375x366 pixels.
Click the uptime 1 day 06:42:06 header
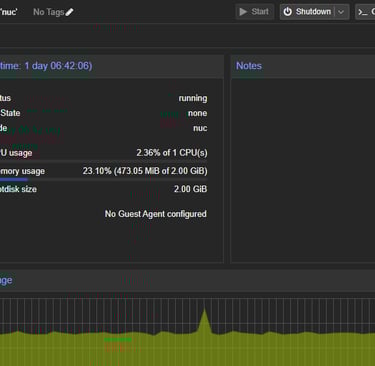46,66
